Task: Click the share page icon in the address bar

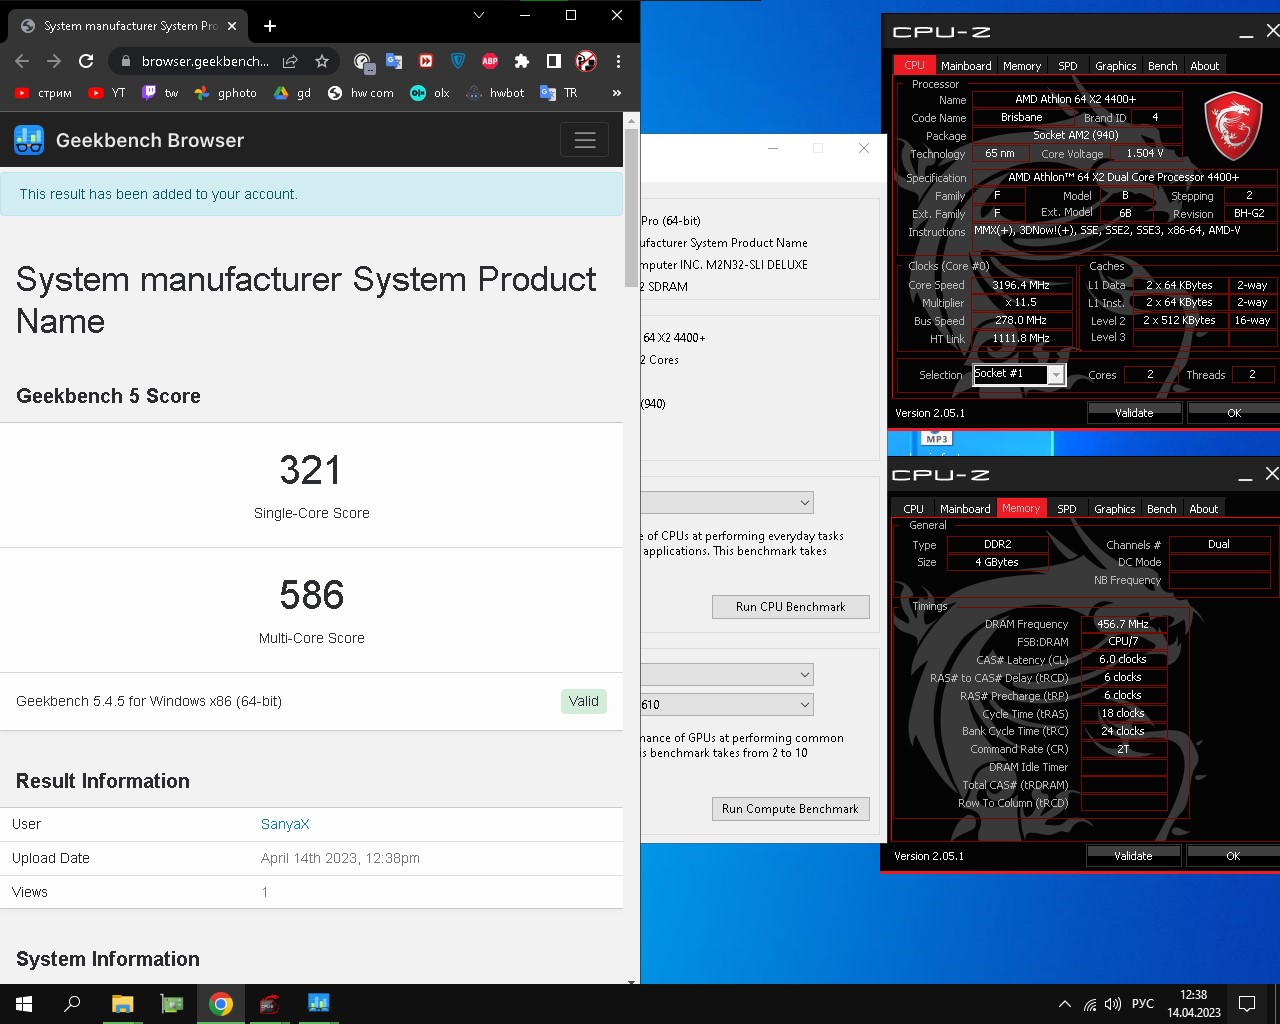Action: click(x=290, y=61)
